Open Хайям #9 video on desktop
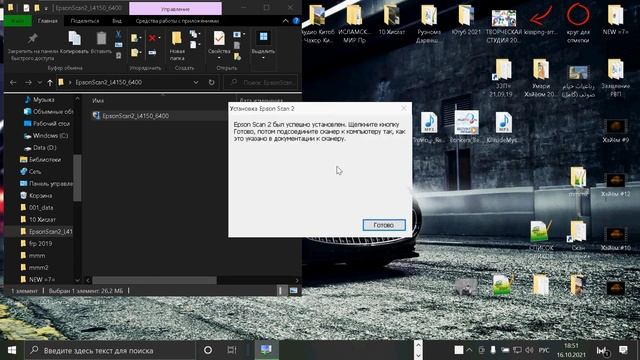640x360 pixels. [616, 131]
